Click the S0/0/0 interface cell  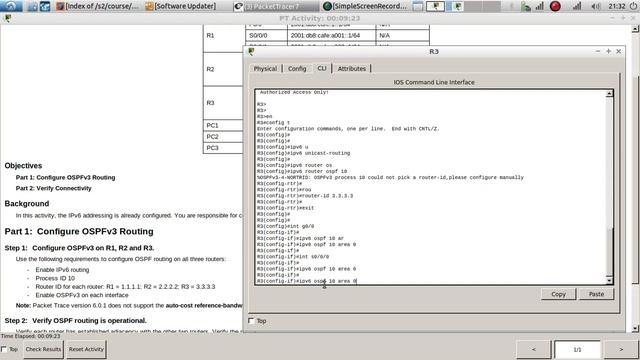267,36
